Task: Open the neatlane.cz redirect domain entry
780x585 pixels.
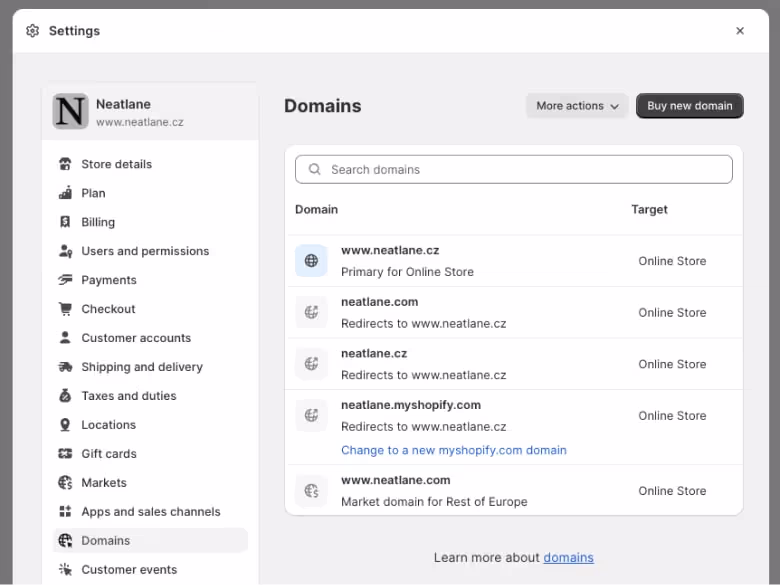Action: click(514, 364)
